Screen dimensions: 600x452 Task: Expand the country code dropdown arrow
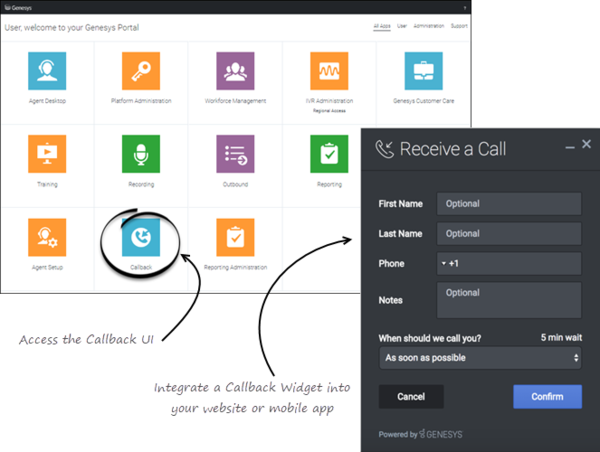tap(444, 263)
